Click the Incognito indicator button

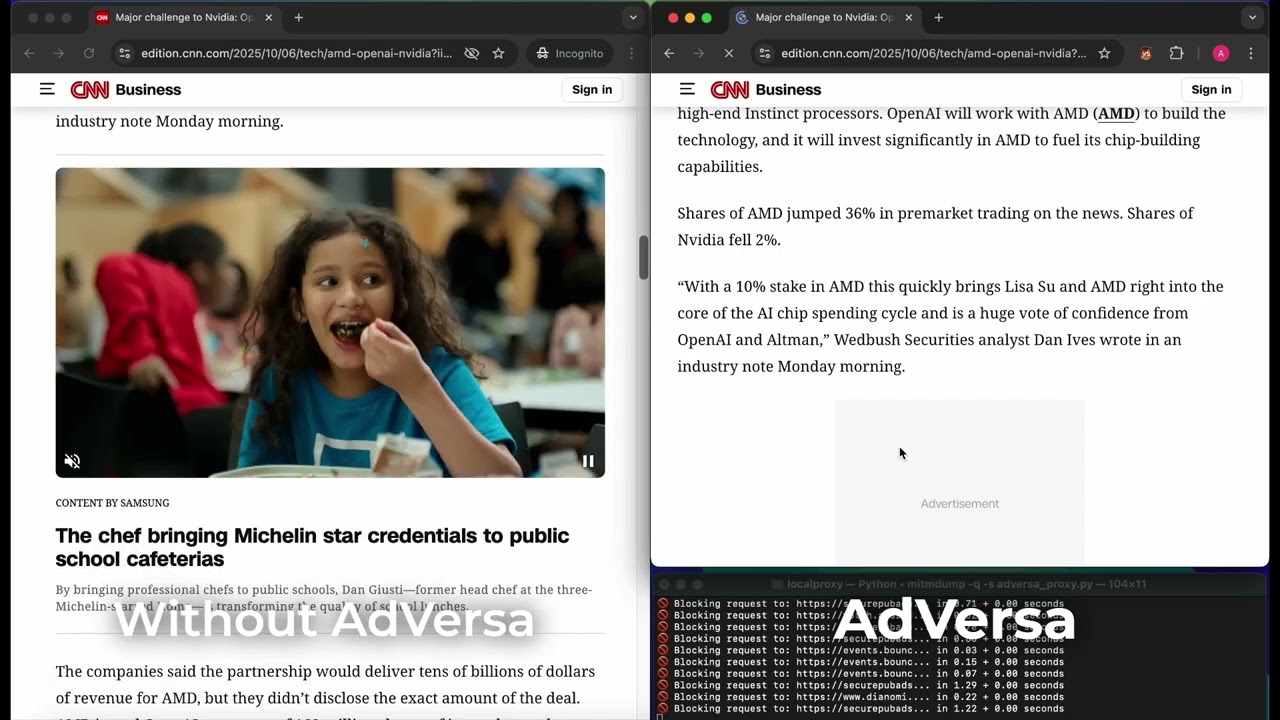point(570,53)
